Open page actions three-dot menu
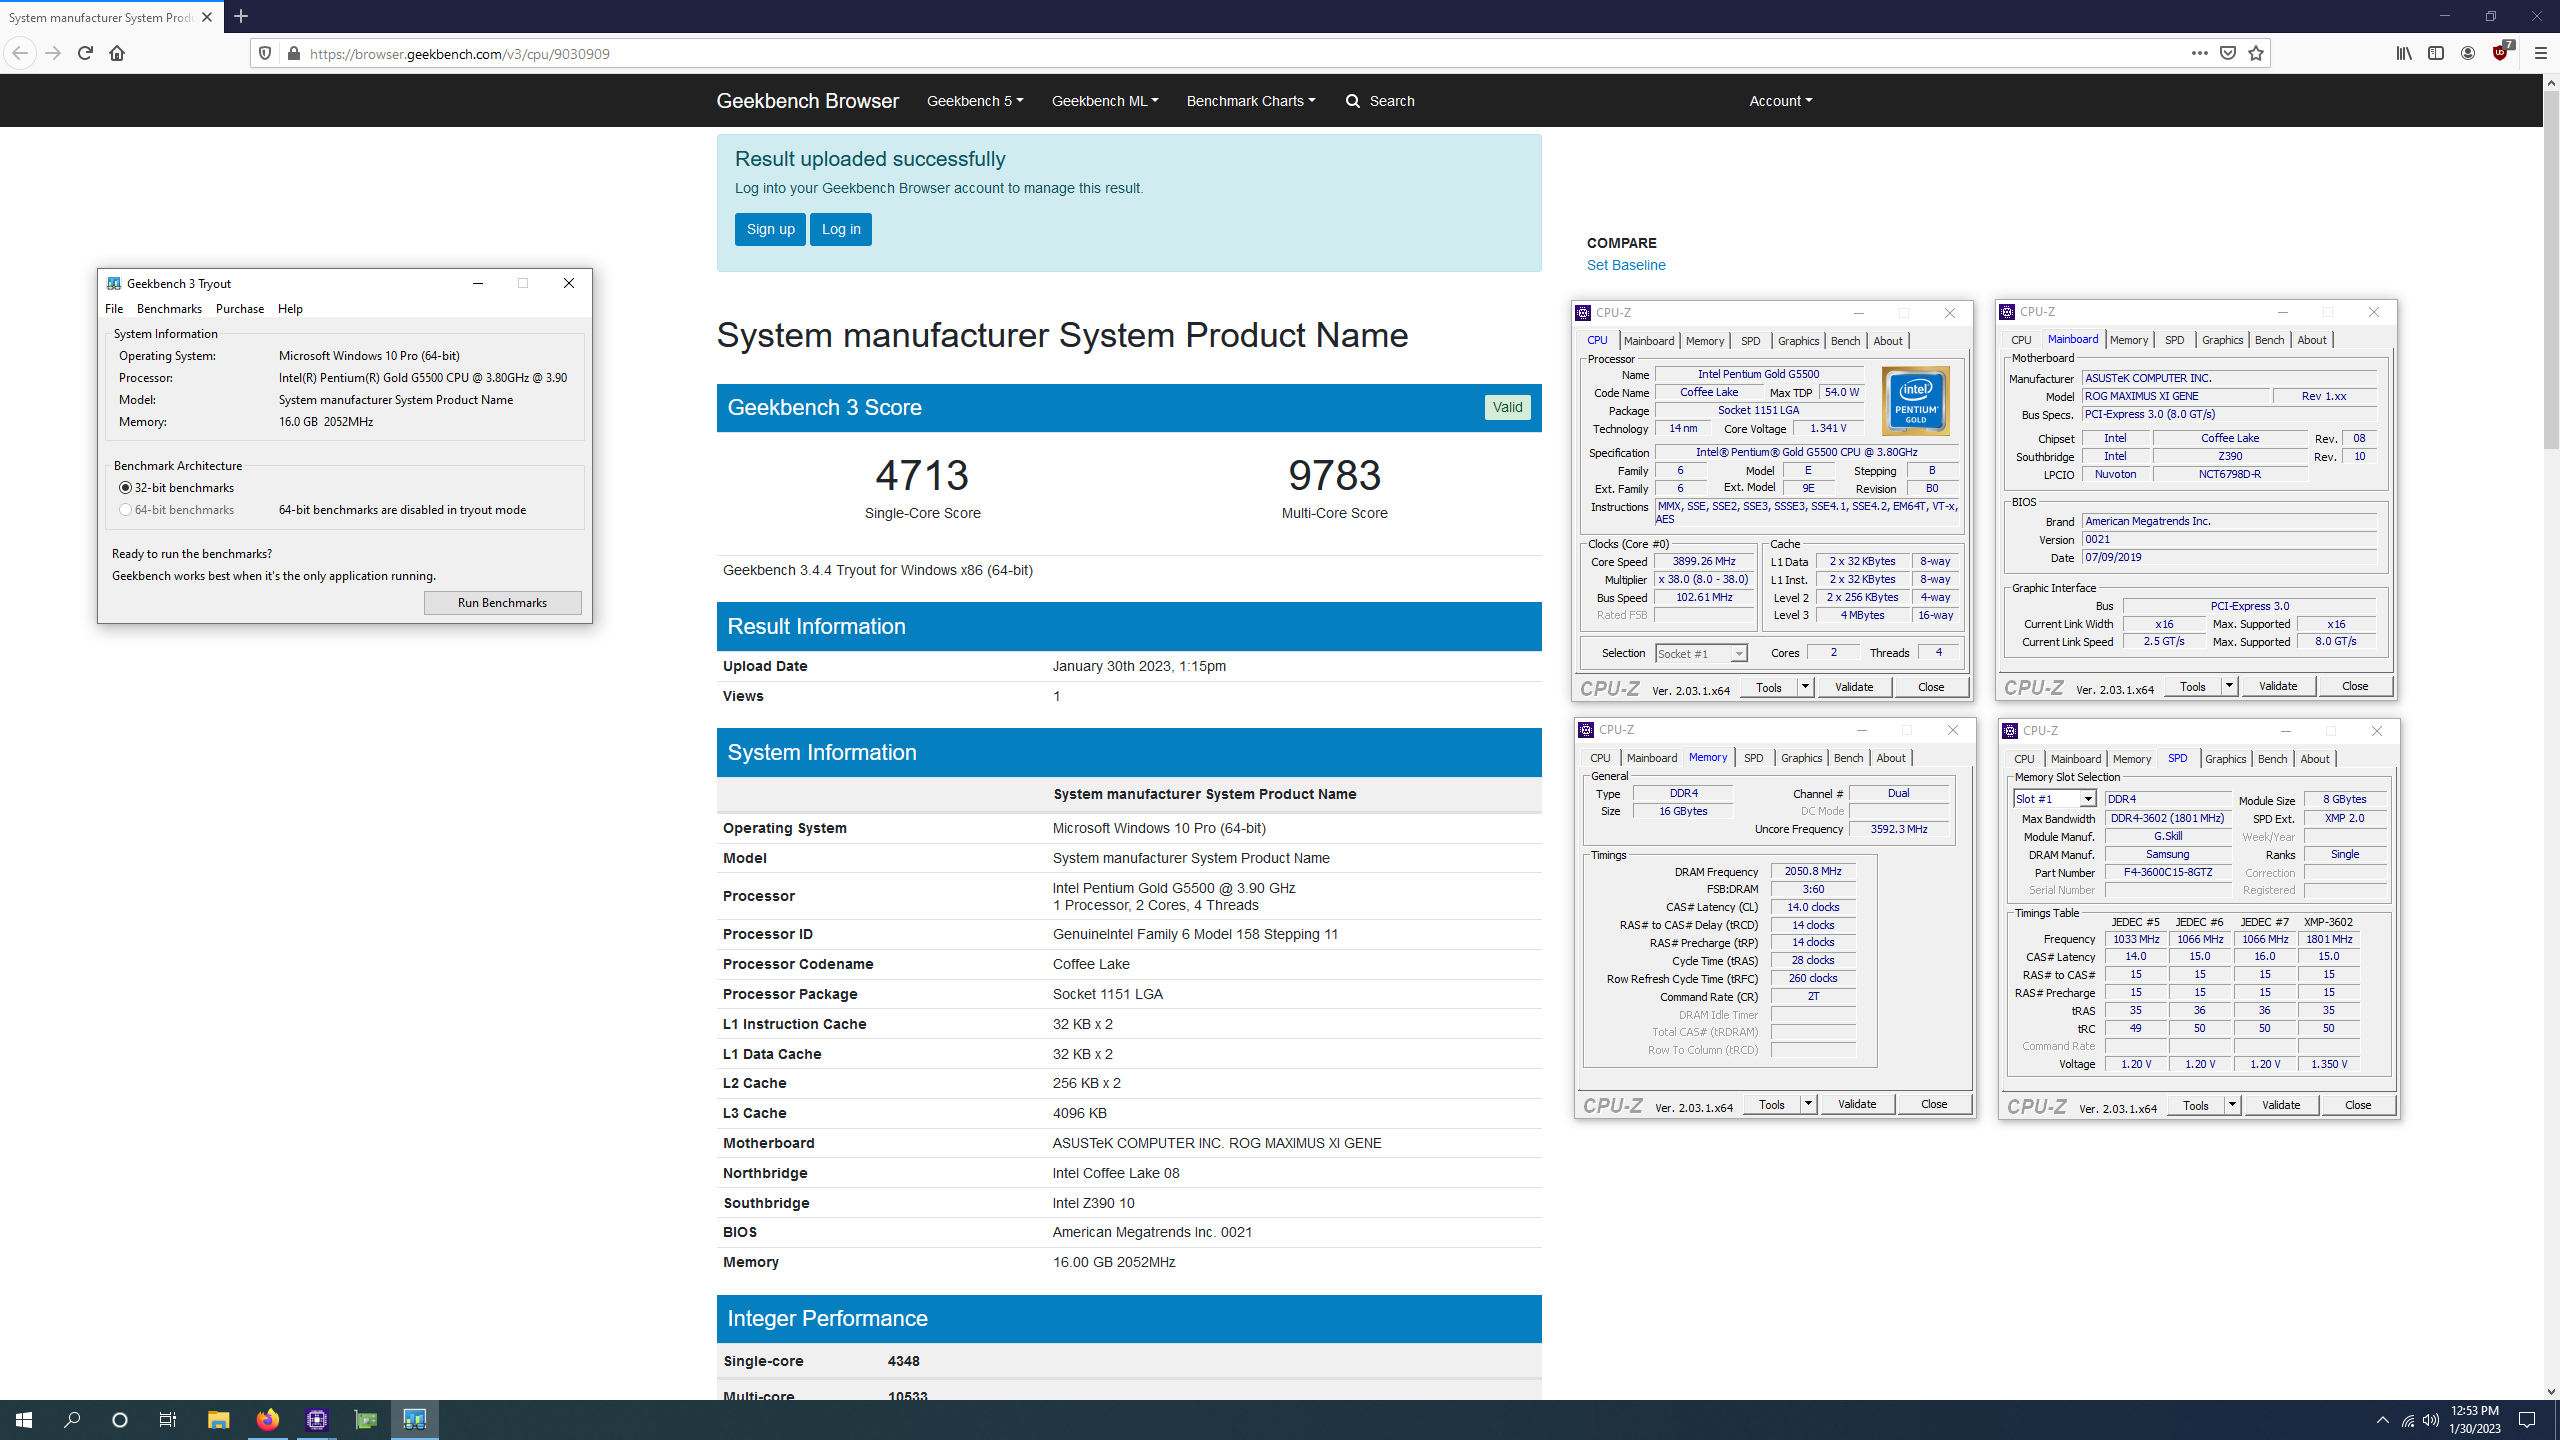This screenshot has width=2560, height=1440. 2199,53
